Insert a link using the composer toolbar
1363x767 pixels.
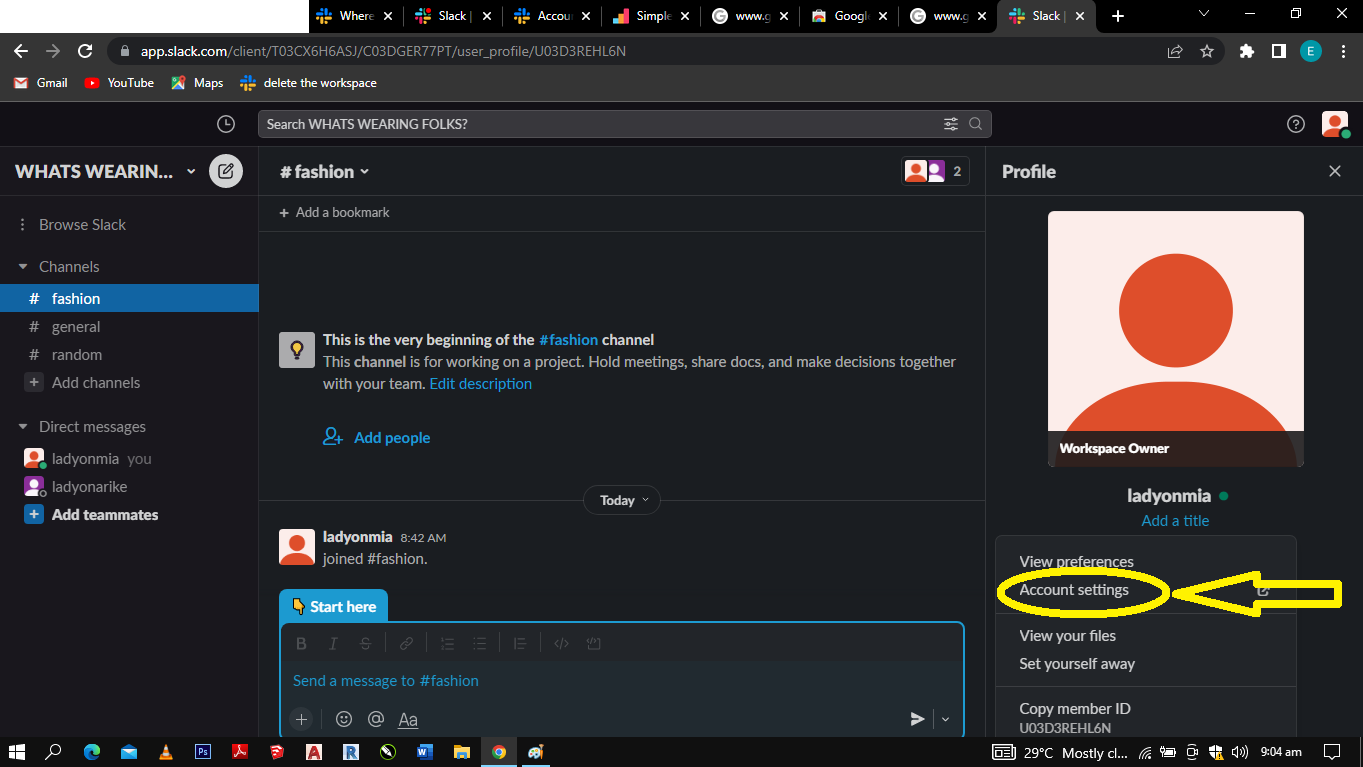407,644
